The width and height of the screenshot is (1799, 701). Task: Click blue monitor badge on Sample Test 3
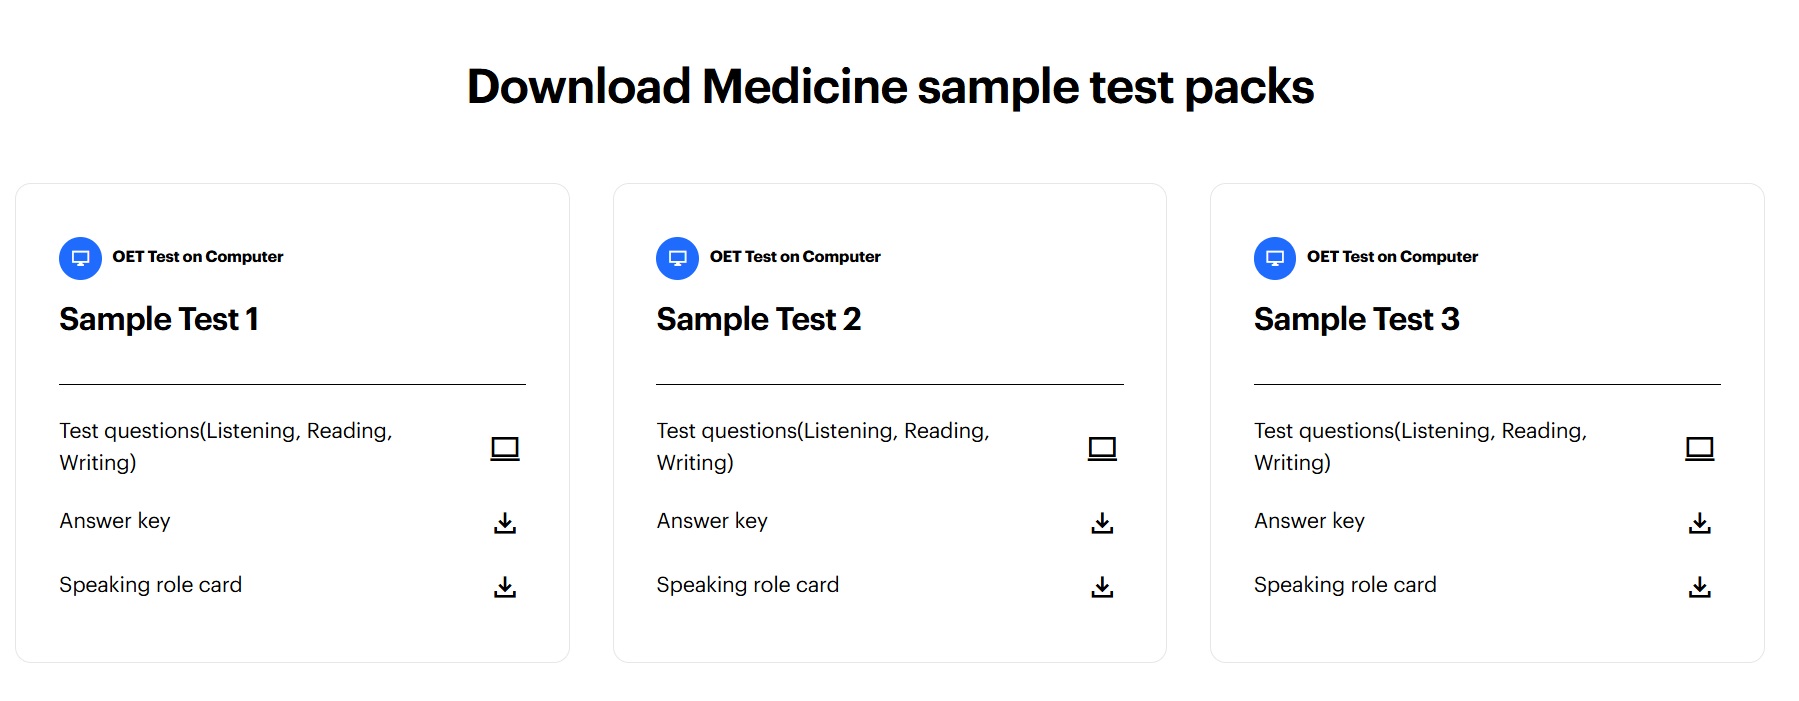point(1275,258)
